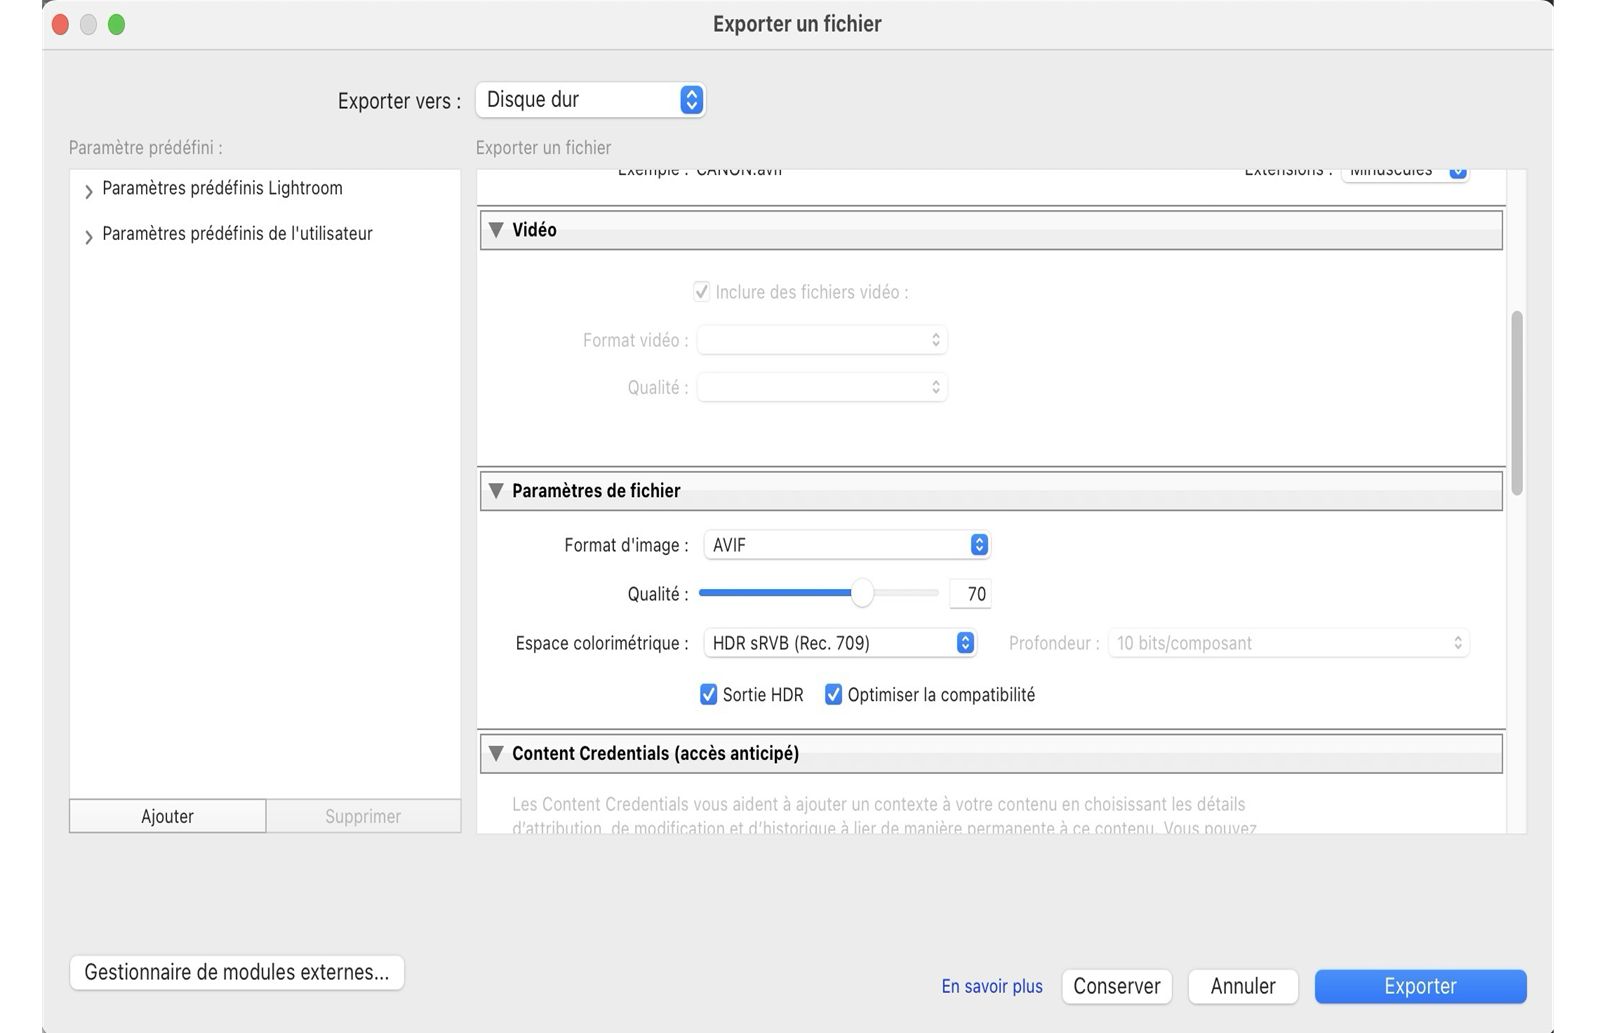Open Gestionnaire de modules externes
The height and width of the screenshot is (1033, 1600).
click(x=237, y=972)
